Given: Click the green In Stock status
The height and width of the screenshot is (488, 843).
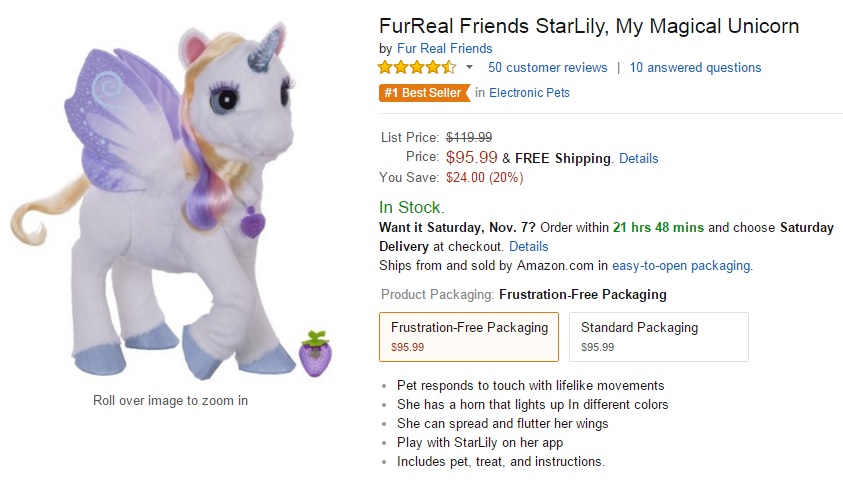Looking at the screenshot, I should [x=411, y=207].
